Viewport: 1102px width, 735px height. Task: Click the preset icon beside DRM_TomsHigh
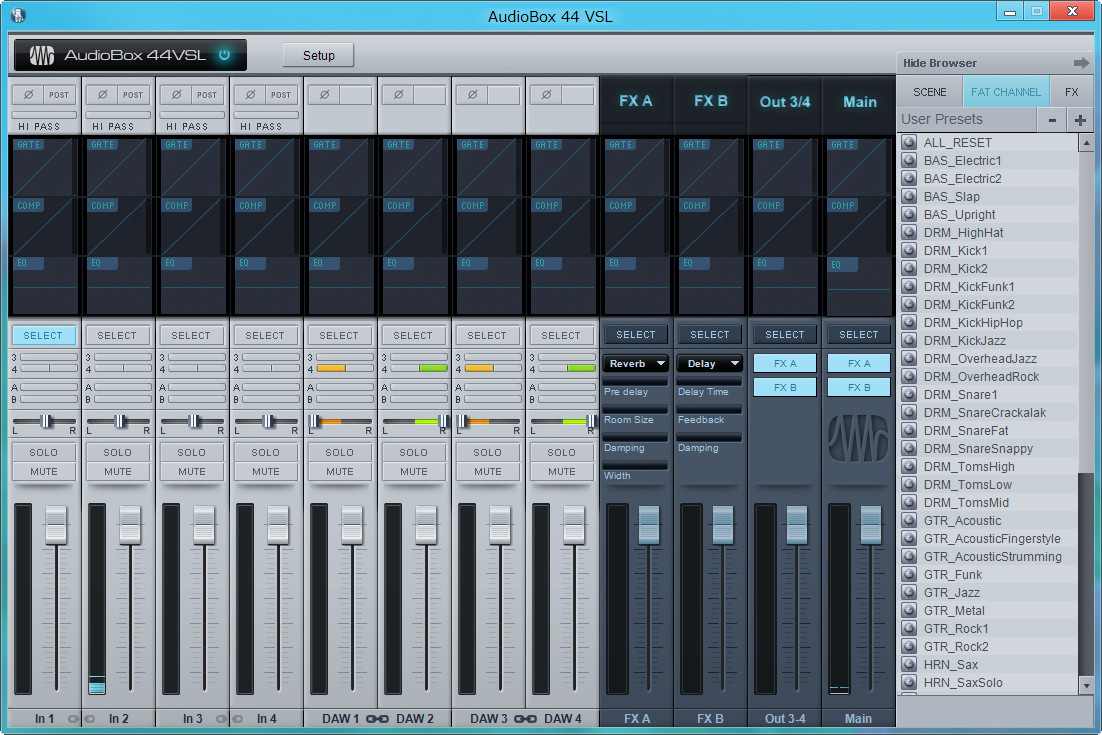(909, 466)
